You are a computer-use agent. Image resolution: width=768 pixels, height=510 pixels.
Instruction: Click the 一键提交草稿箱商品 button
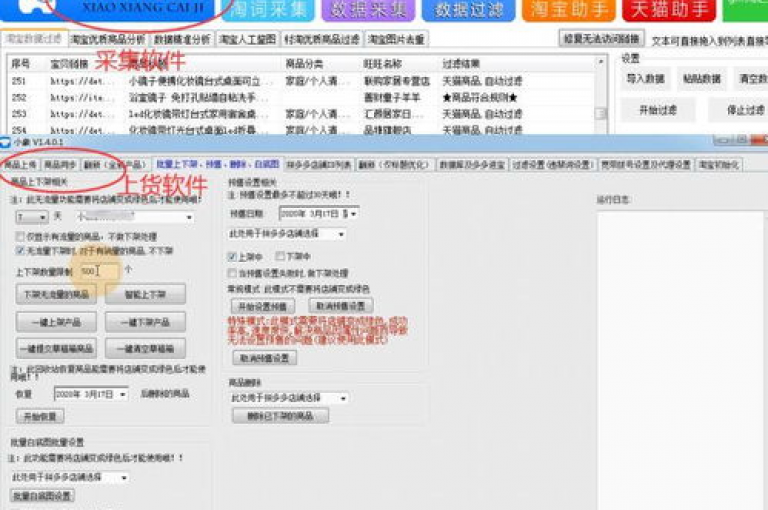(x=56, y=348)
